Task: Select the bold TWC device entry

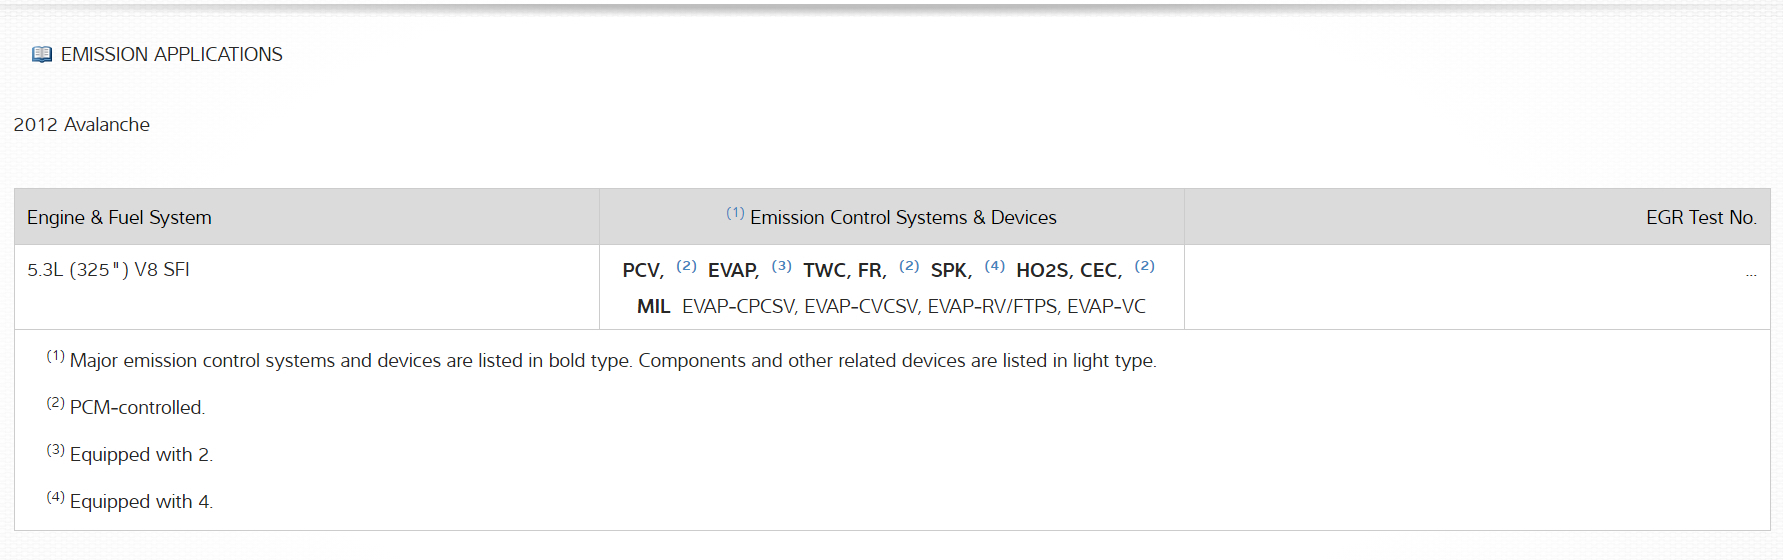Action: [x=825, y=270]
